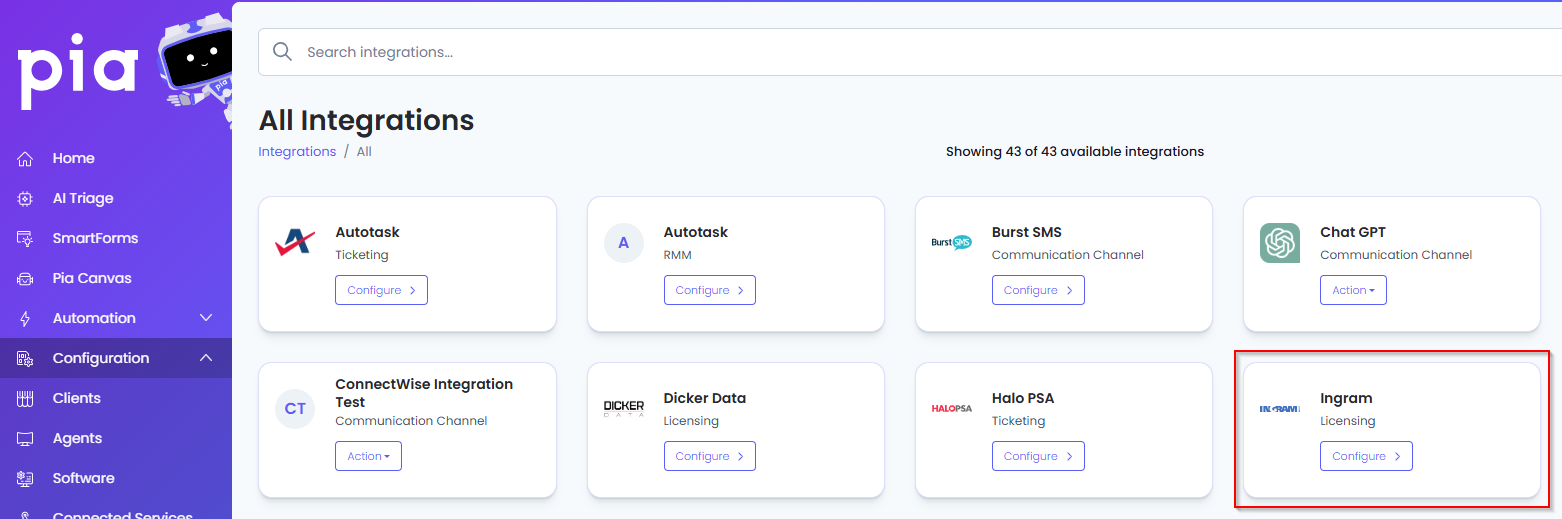Click the Halo PSA logo
Viewport: 1562px width, 519px height.
tap(951, 408)
